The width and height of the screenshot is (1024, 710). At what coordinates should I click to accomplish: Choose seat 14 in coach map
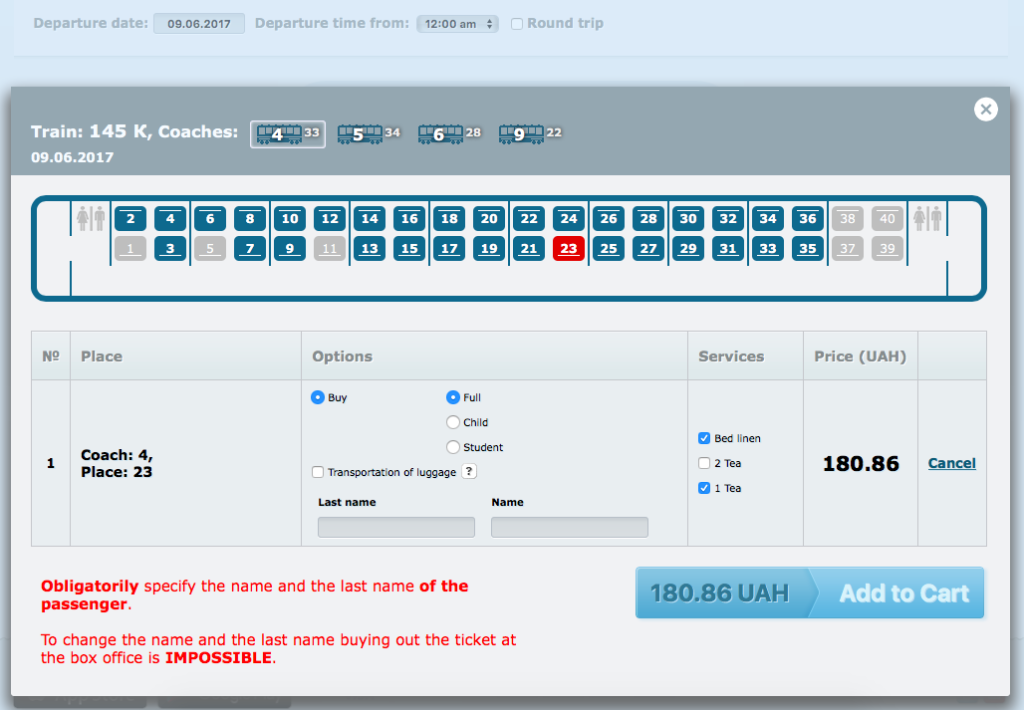370,219
